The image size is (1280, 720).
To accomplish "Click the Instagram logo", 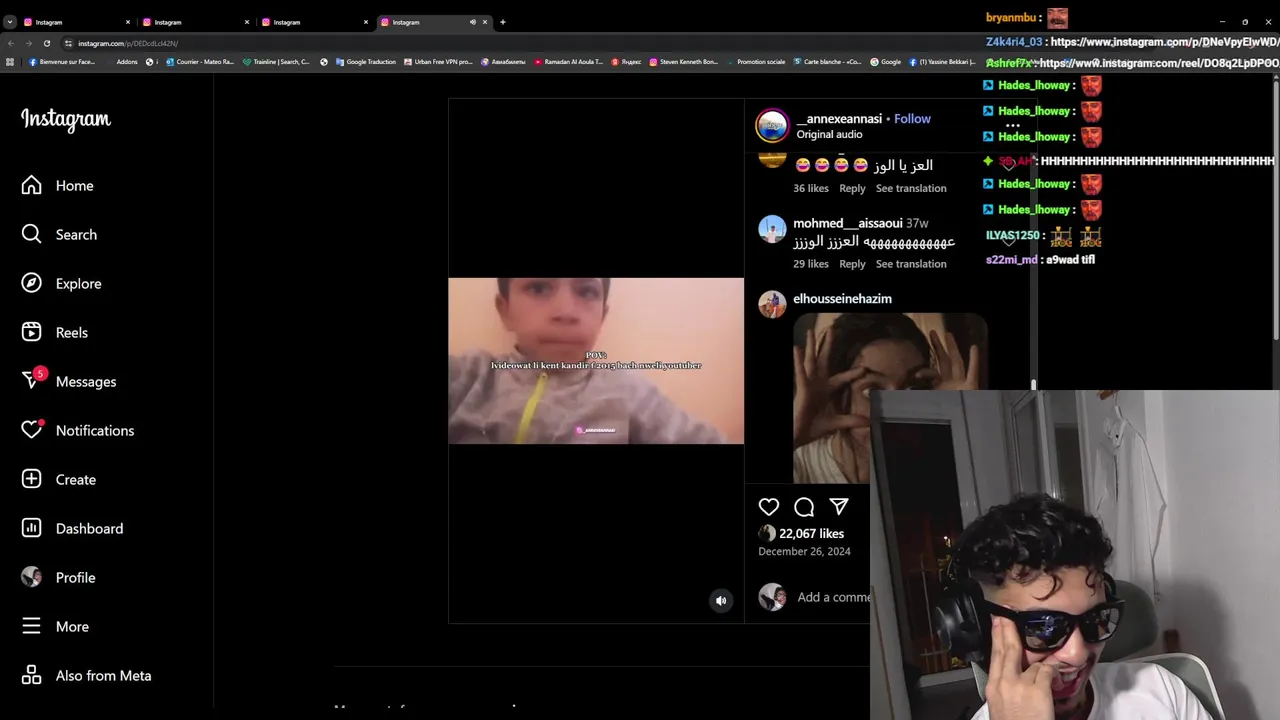I will [66, 120].
